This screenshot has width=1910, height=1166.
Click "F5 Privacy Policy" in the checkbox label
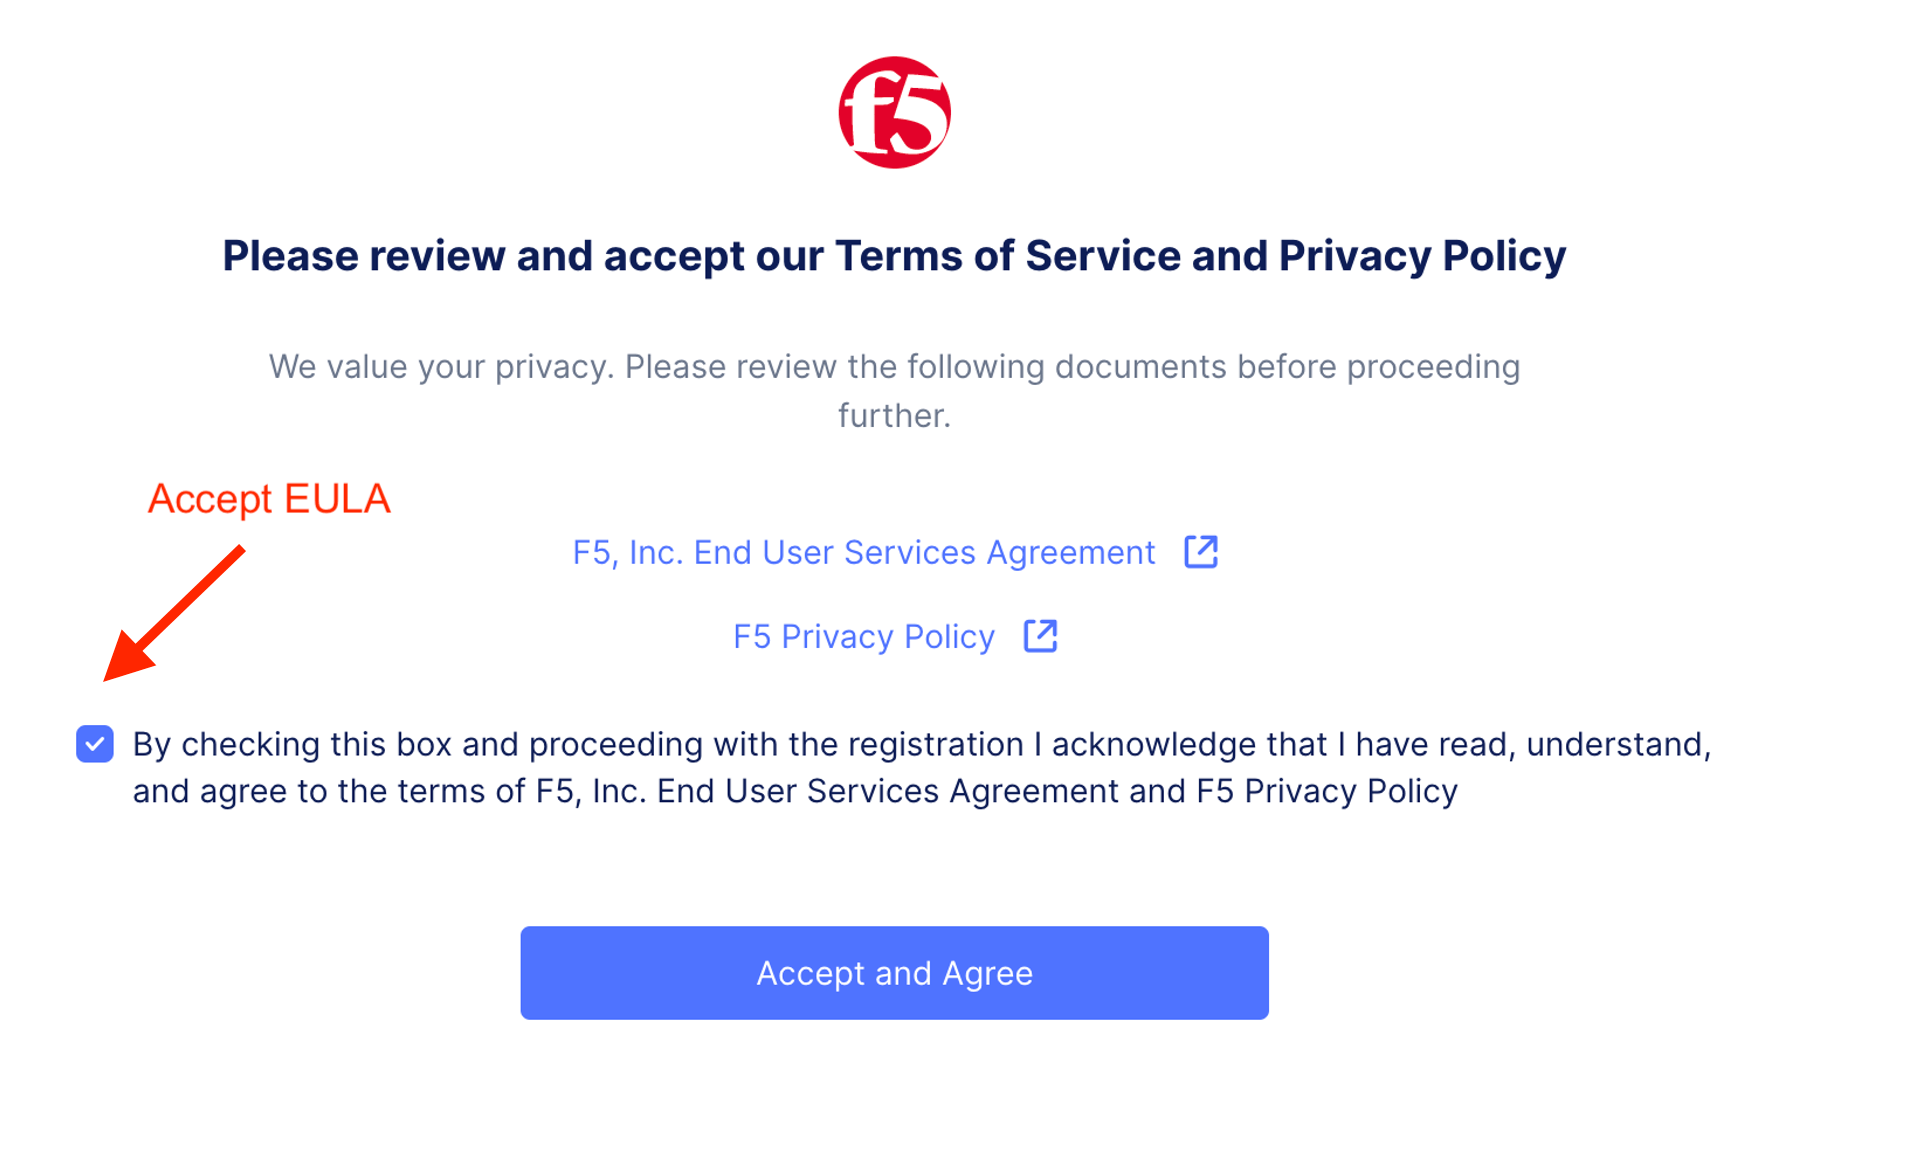pos(1326,792)
